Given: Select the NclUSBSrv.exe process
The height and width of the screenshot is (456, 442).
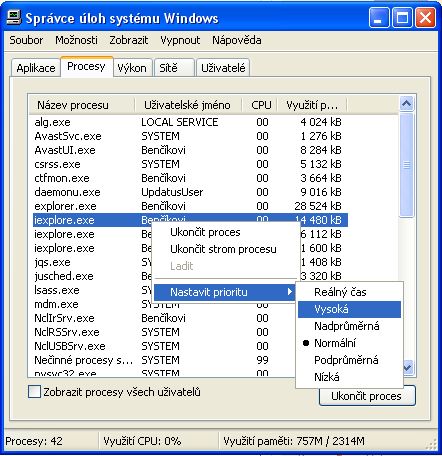Looking at the screenshot, I should 70,346.
